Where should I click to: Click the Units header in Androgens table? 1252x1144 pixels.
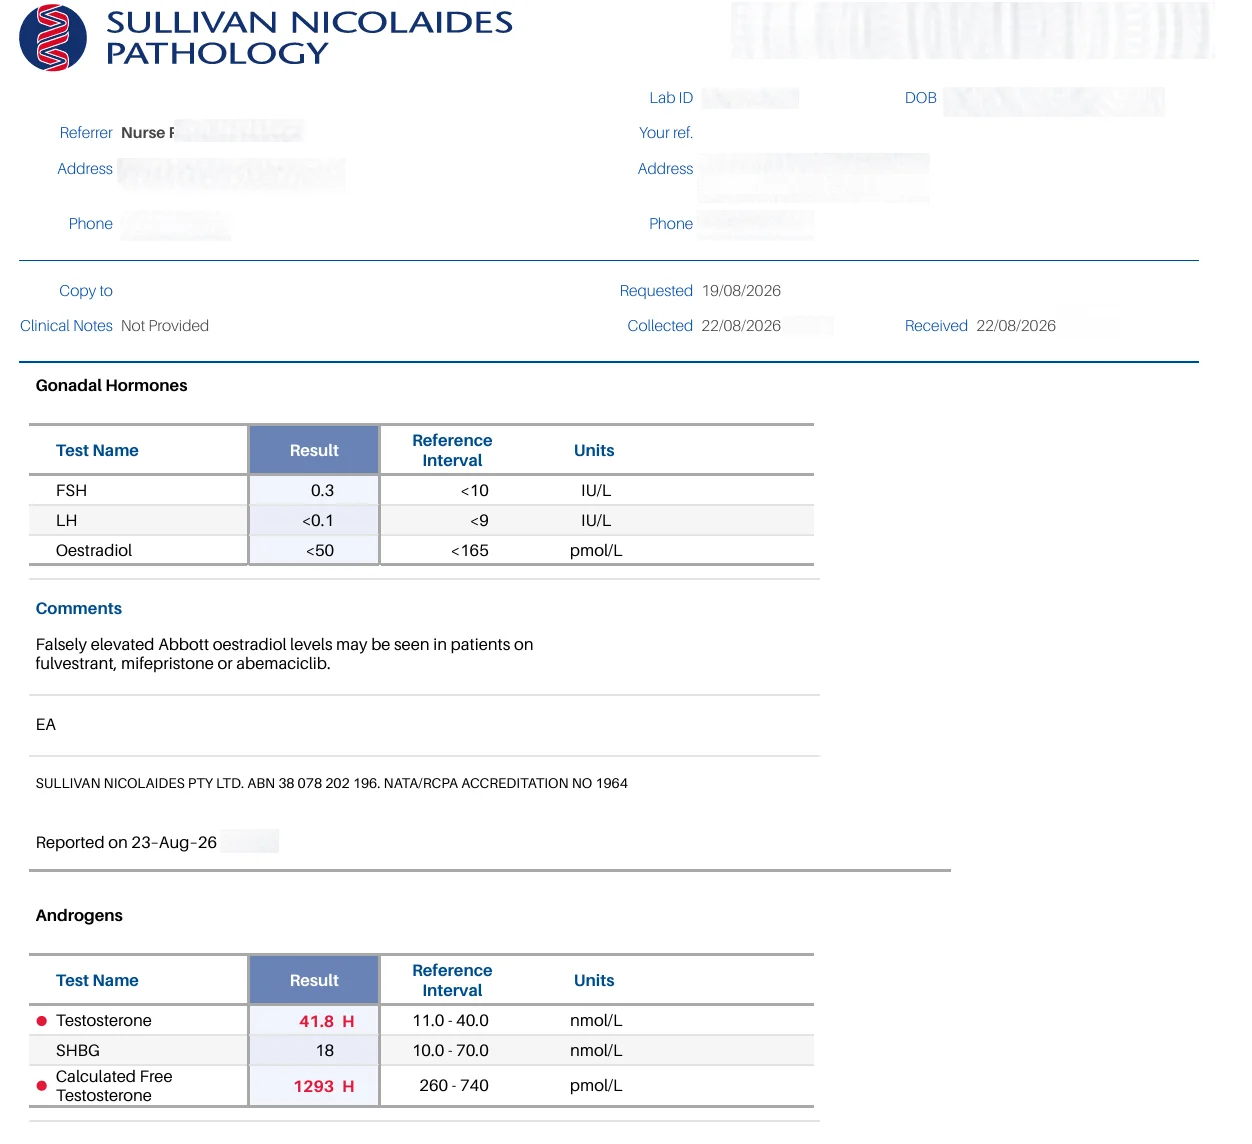(594, 981)
